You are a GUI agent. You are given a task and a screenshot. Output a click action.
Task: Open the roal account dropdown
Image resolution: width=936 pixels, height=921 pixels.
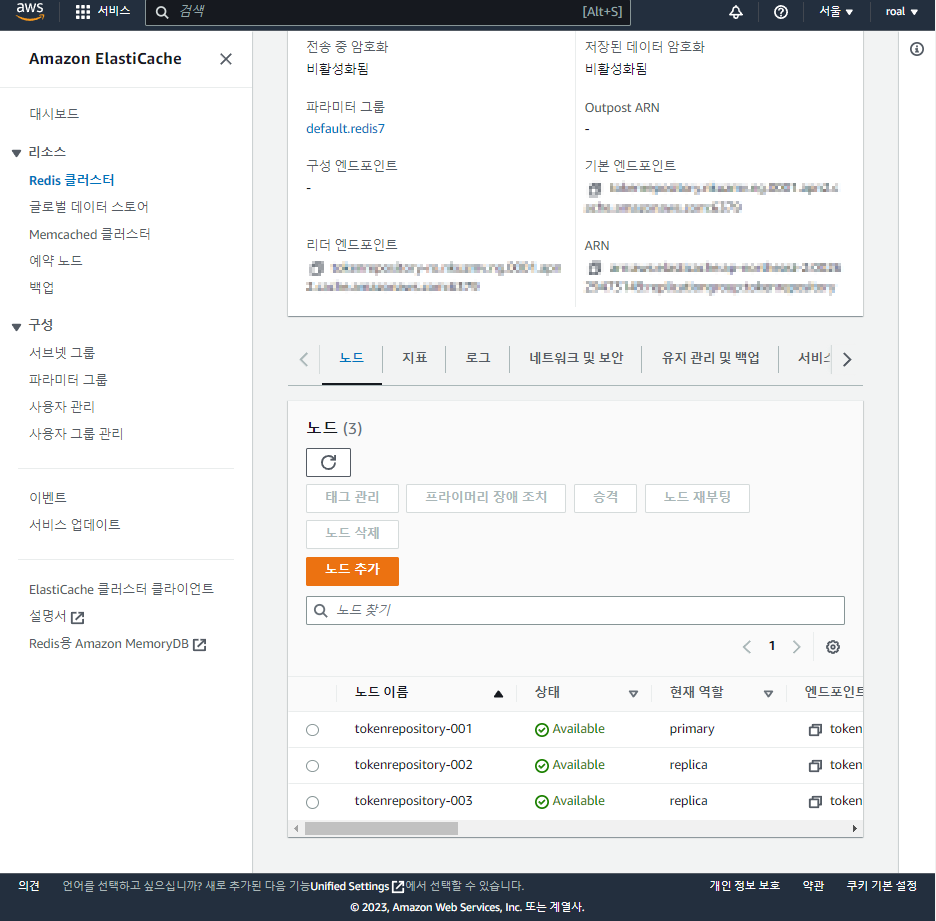click(x=901, y=11)
